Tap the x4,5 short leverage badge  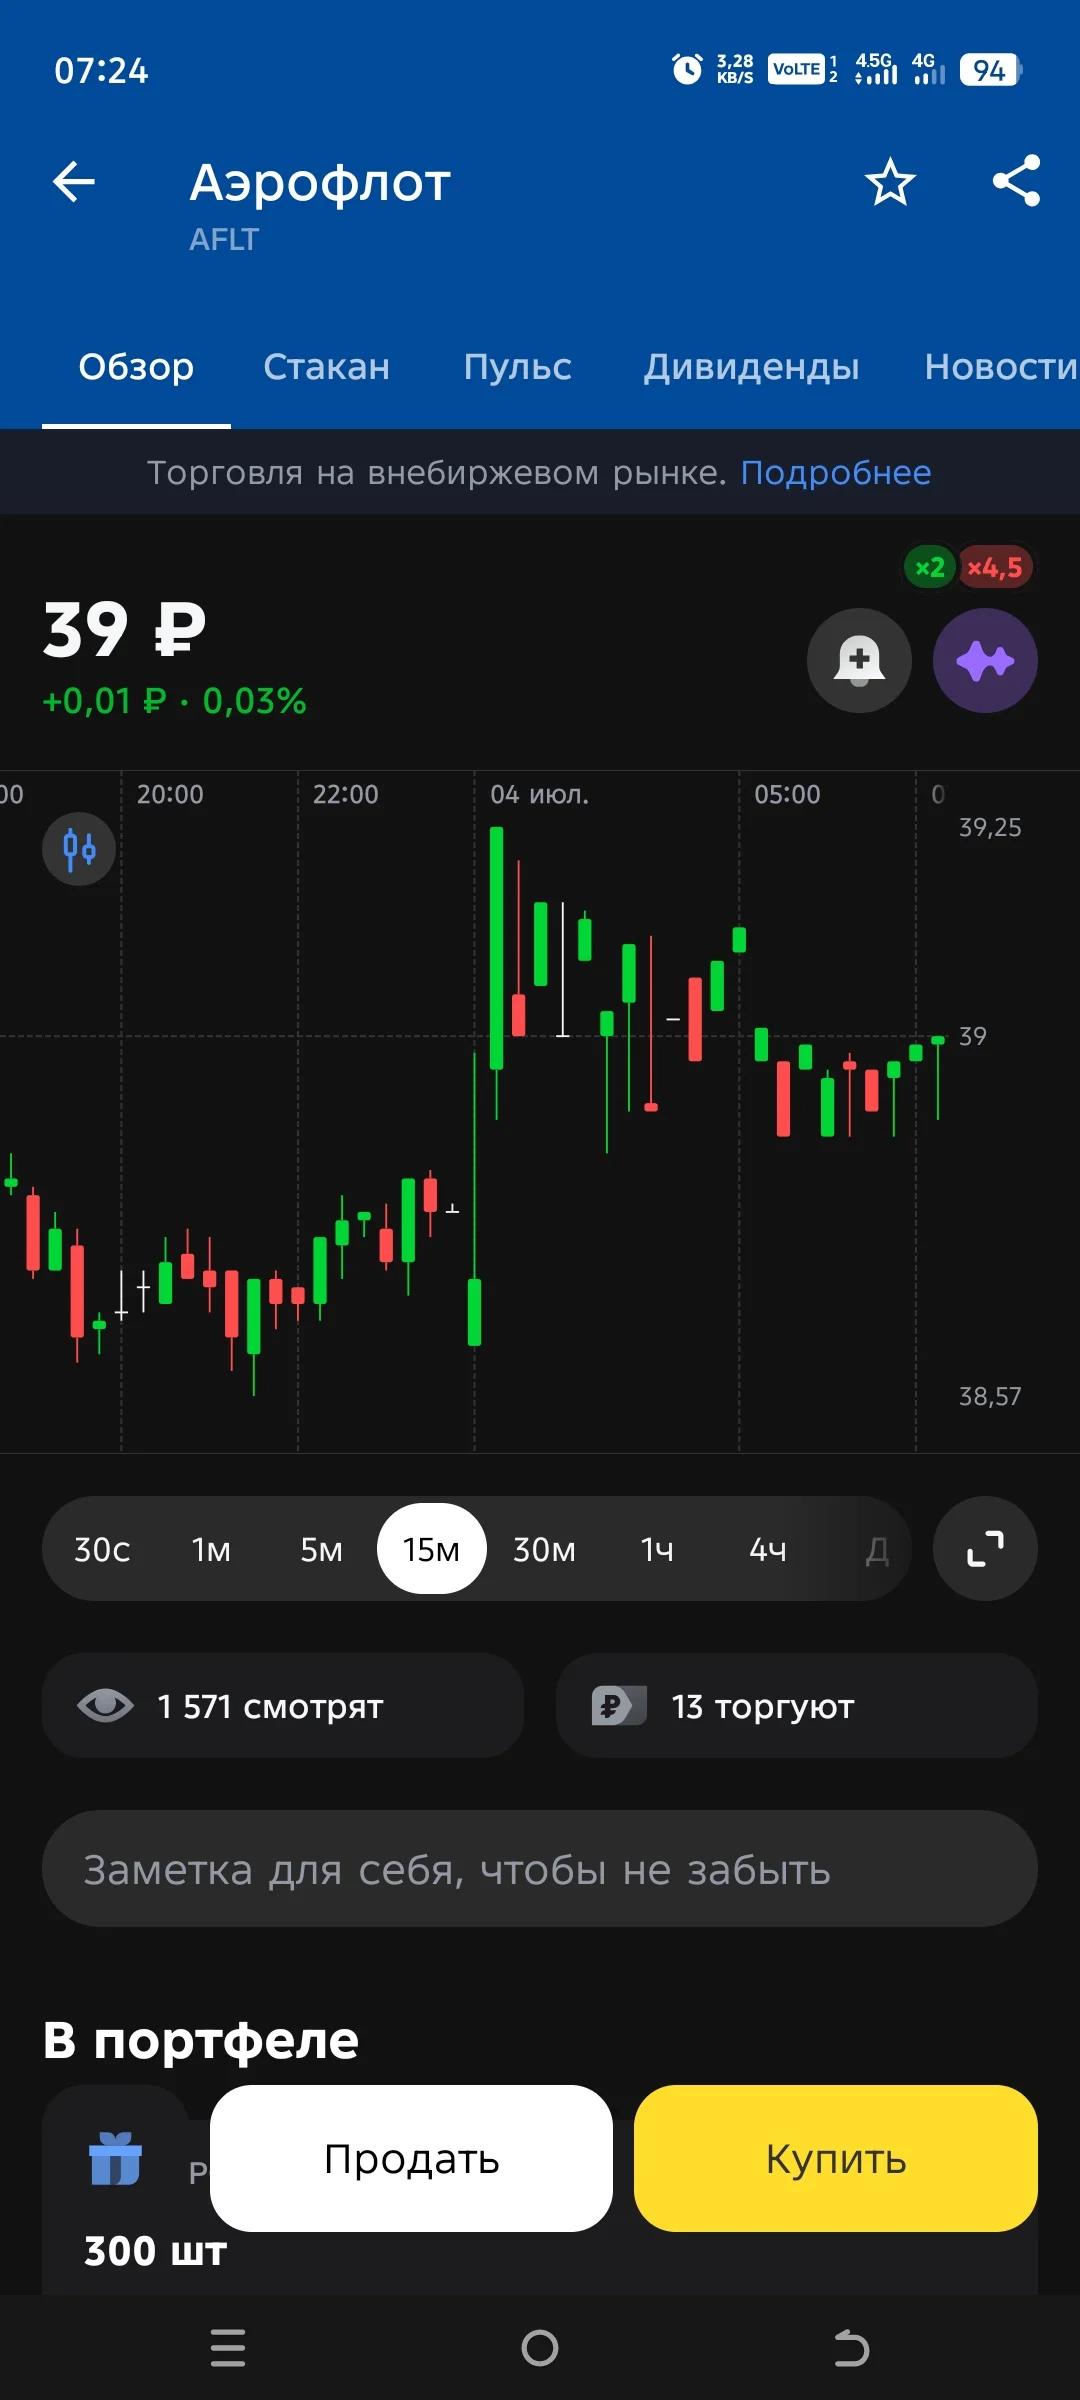pyautogui.click(x=995, y=568)
